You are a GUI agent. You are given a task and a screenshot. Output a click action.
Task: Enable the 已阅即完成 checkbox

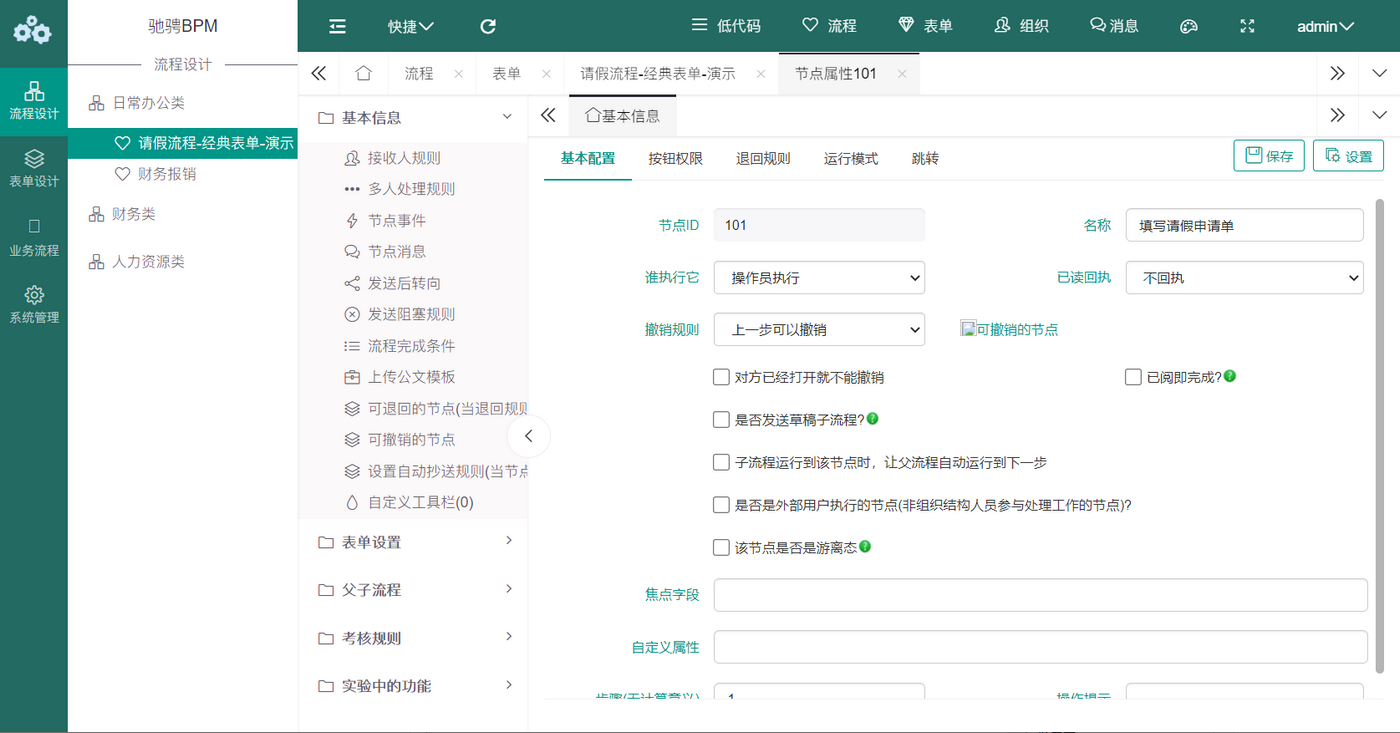pyautogui.click(x=1133, y=377)
